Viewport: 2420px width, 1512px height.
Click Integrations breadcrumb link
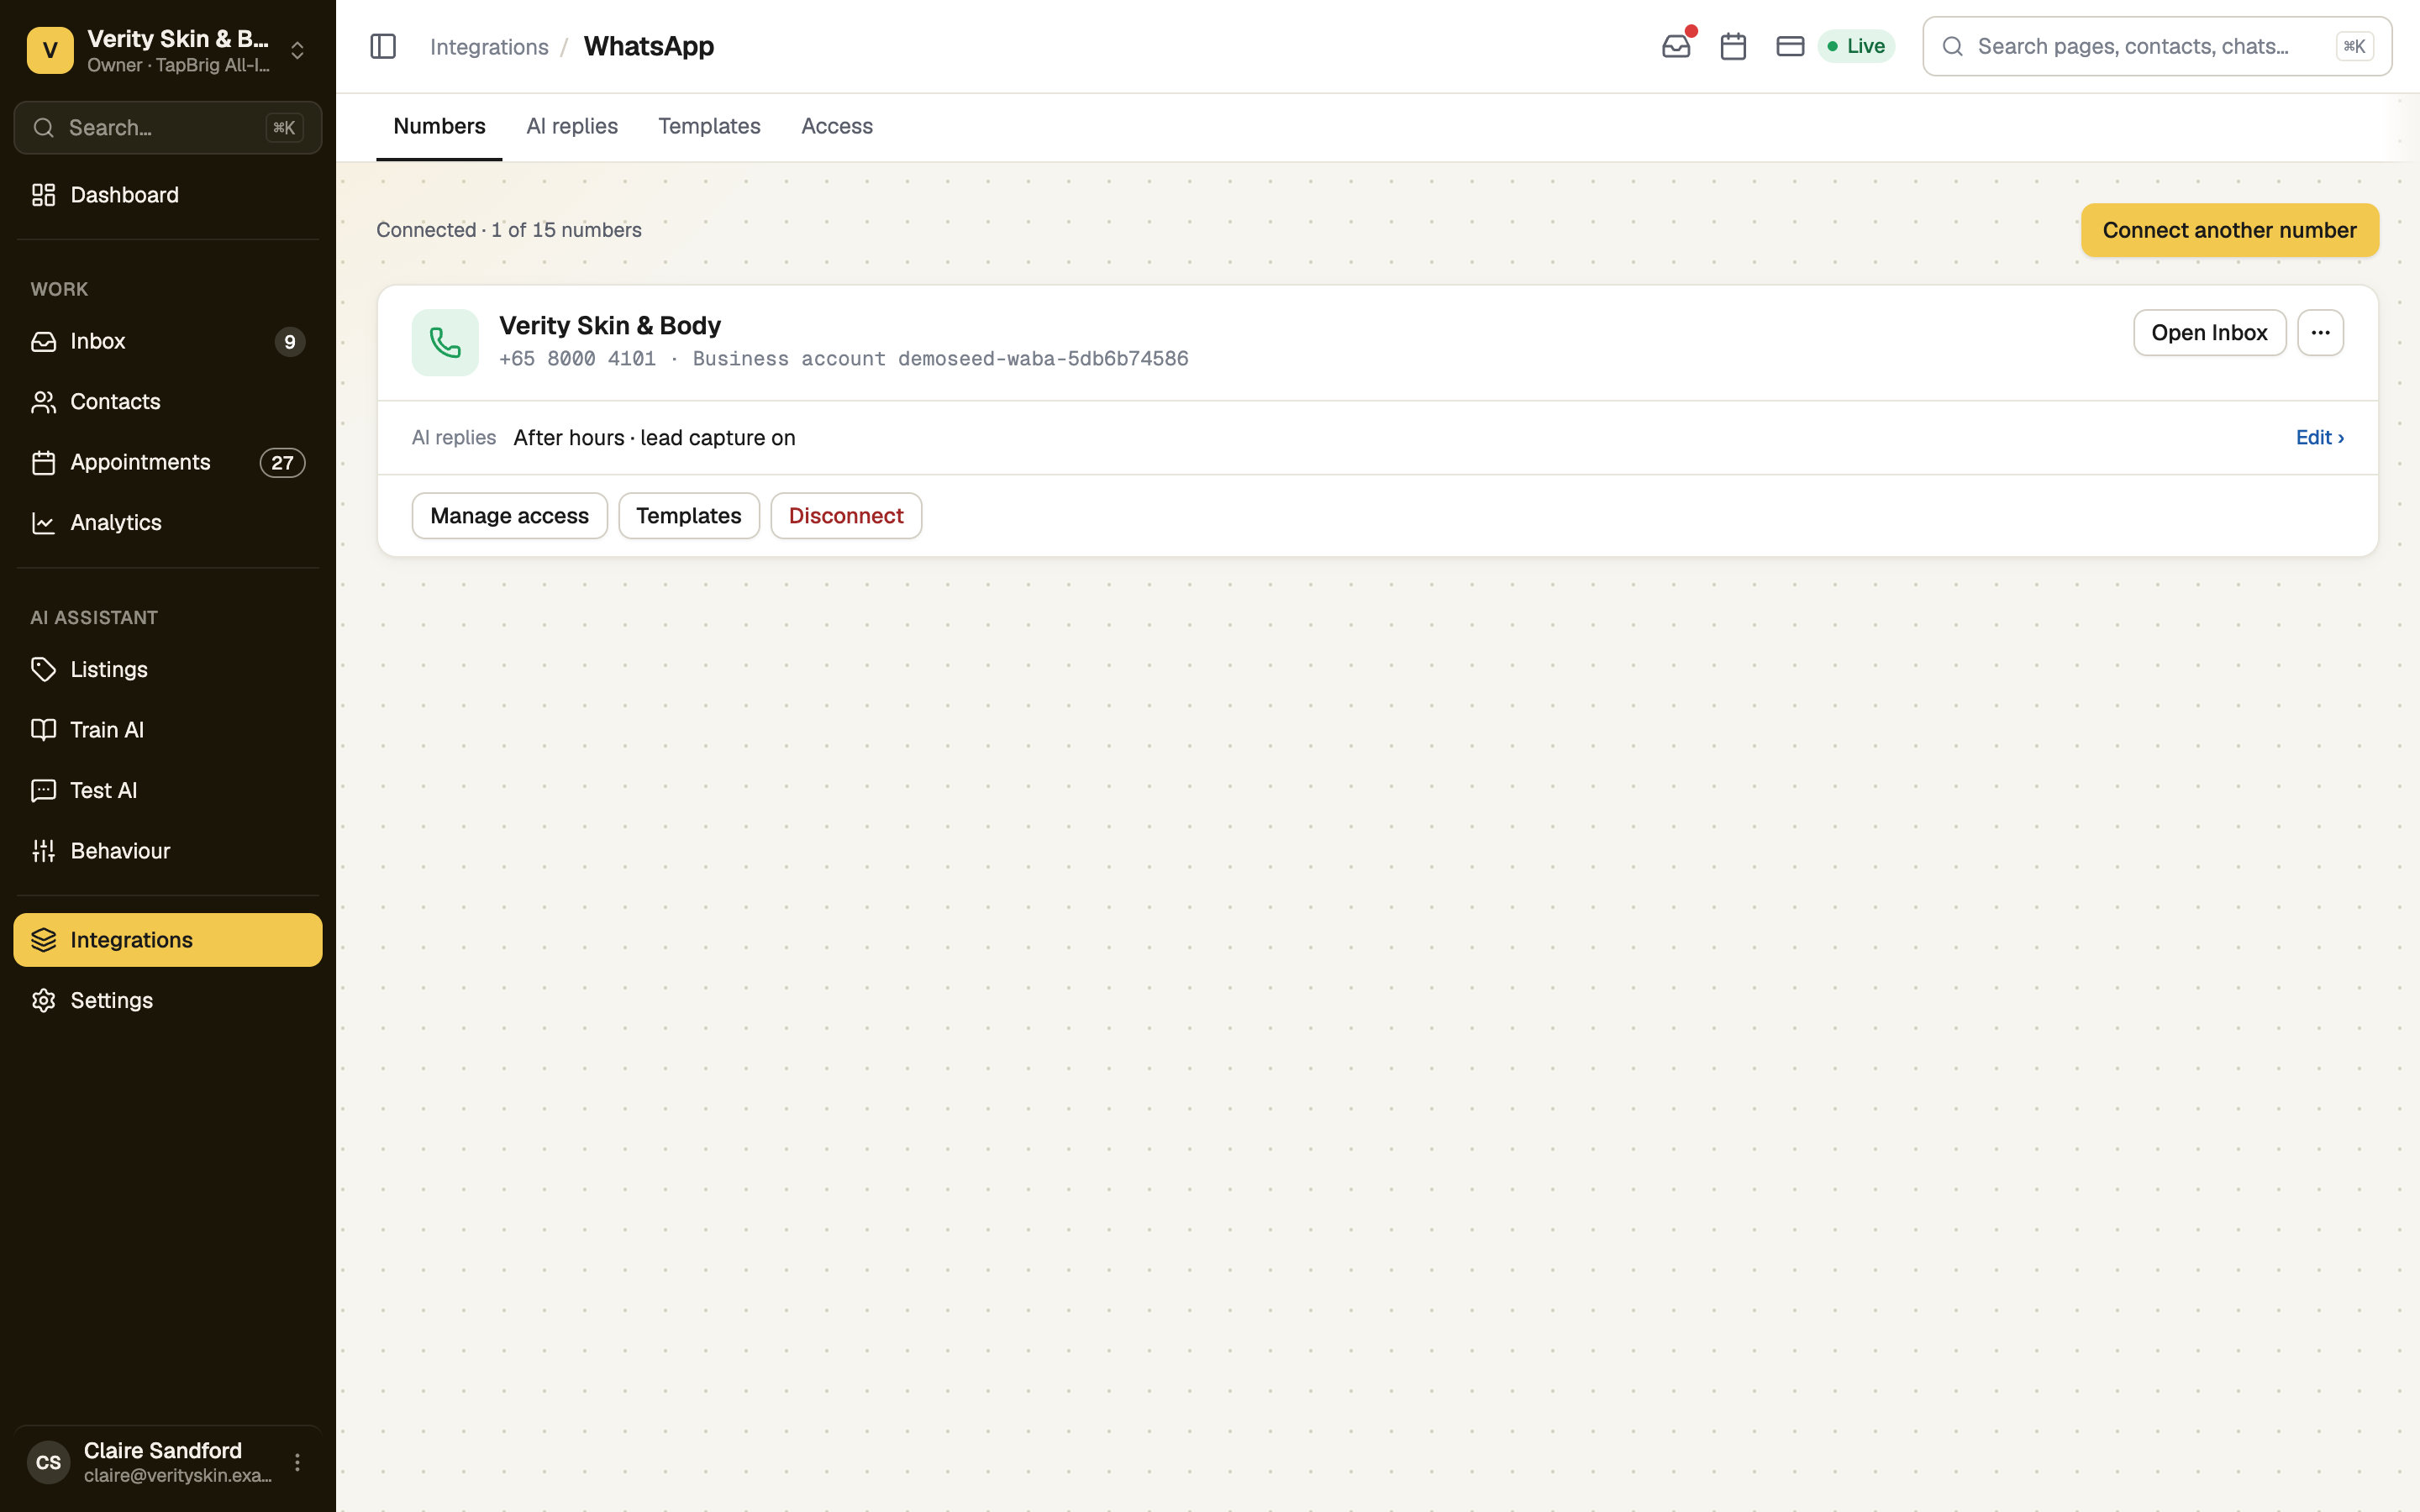pyautogui.click(x=489, y=47)
